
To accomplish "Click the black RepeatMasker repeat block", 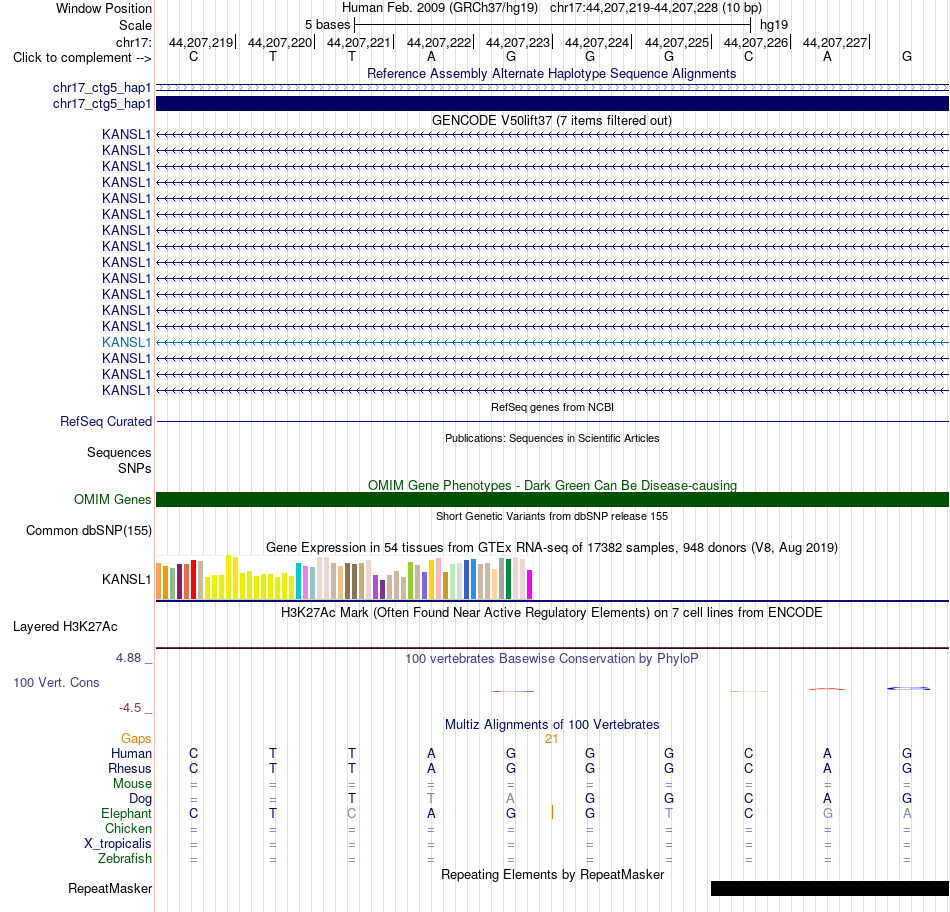I will click(829, 888).
